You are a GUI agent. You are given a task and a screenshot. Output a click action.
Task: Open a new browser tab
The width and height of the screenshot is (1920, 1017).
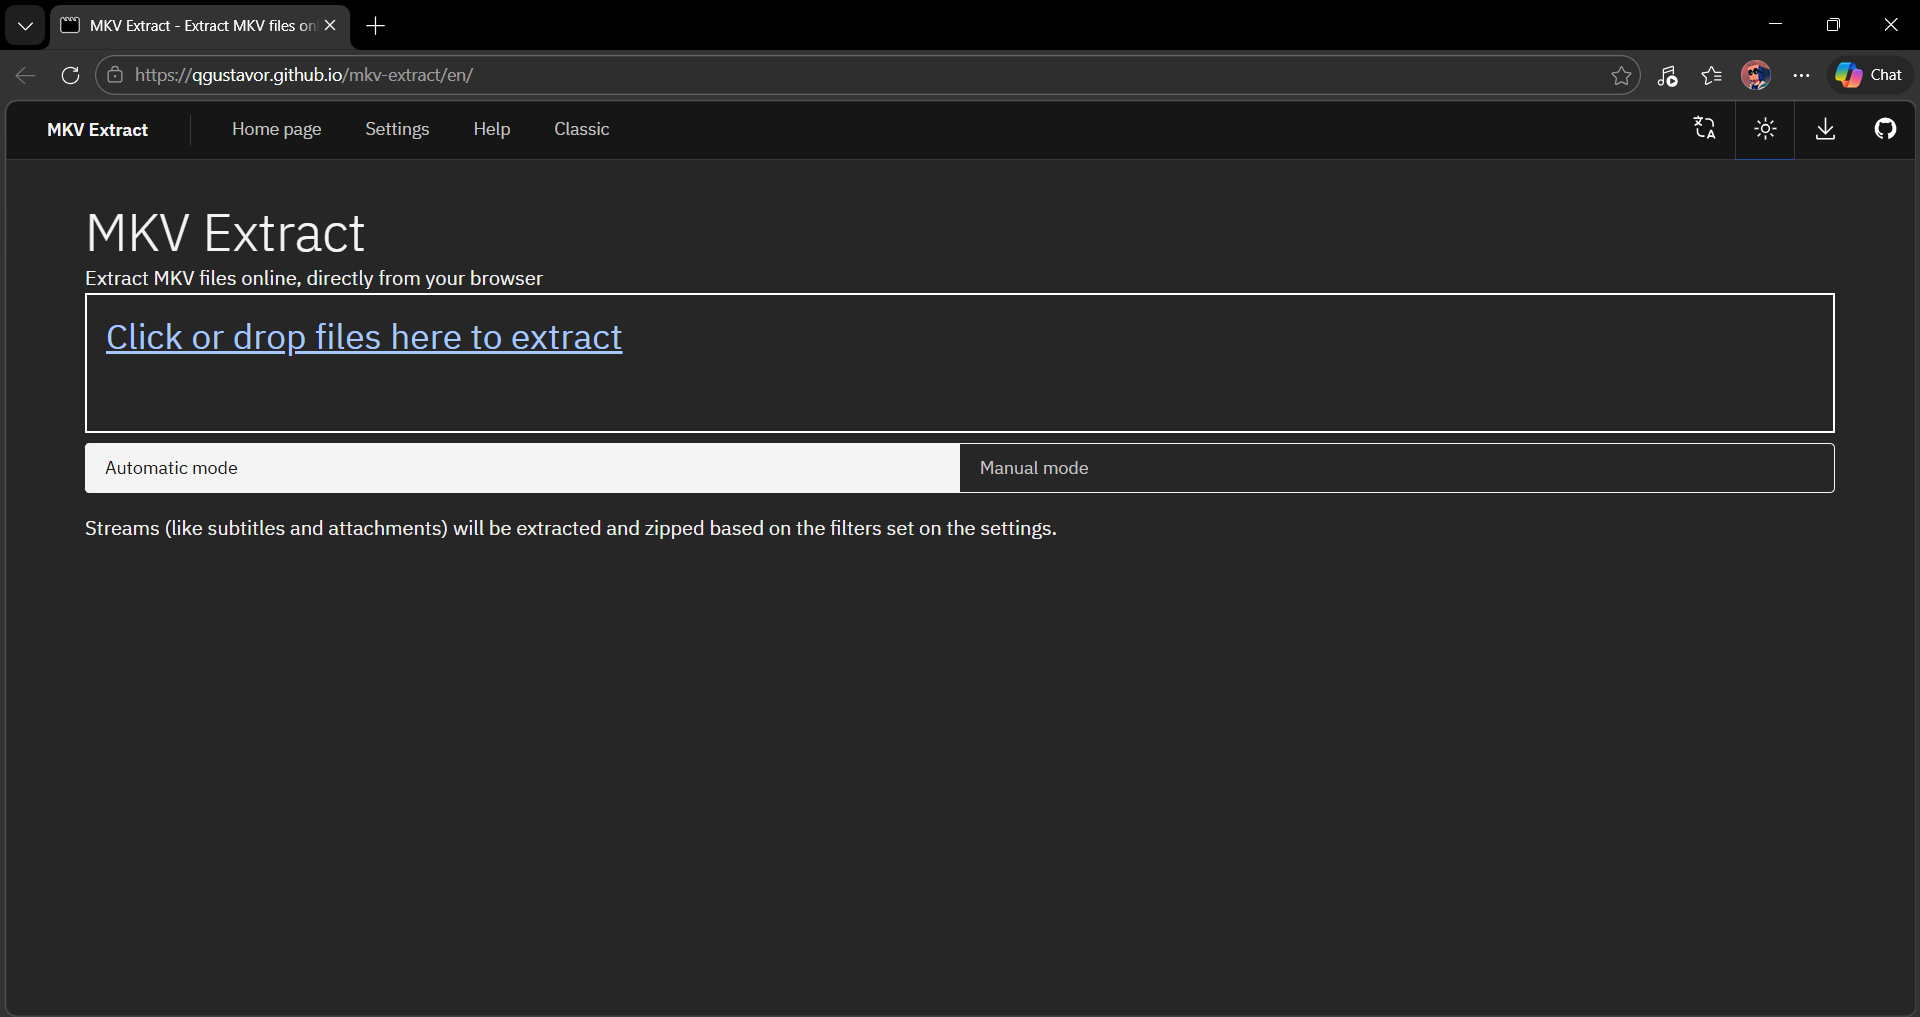pyautogui.click(x=376, y=26)
